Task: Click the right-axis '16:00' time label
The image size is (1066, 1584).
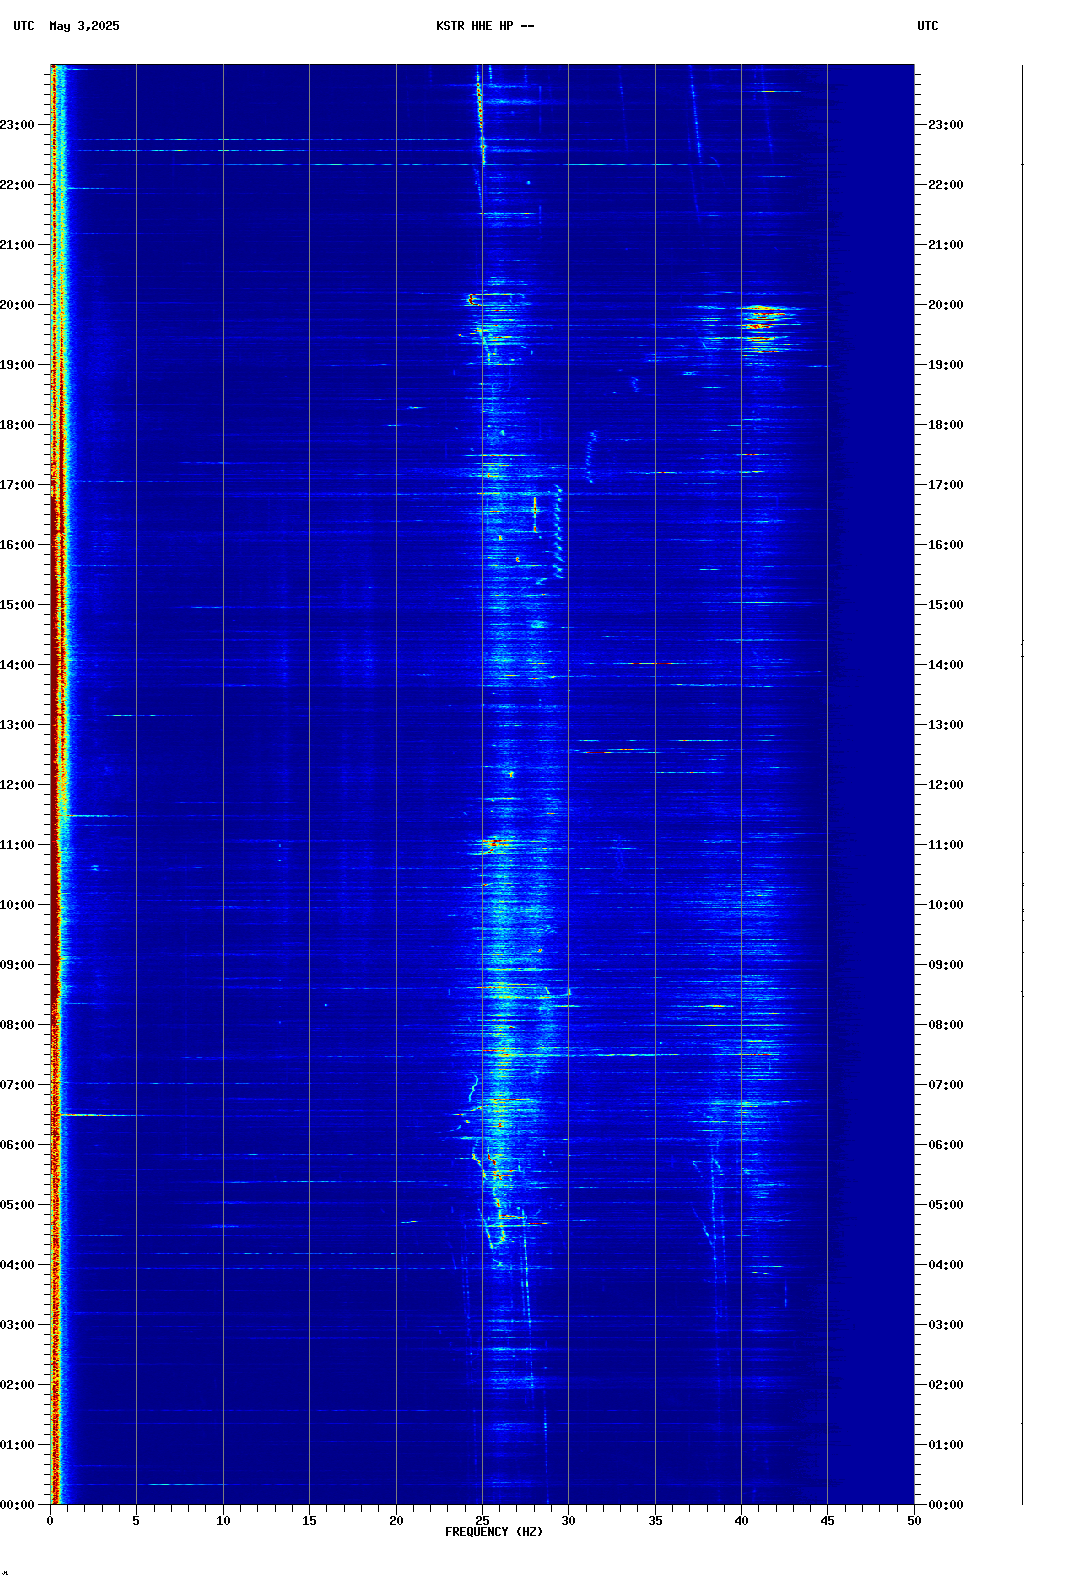Action: point(946,545)
